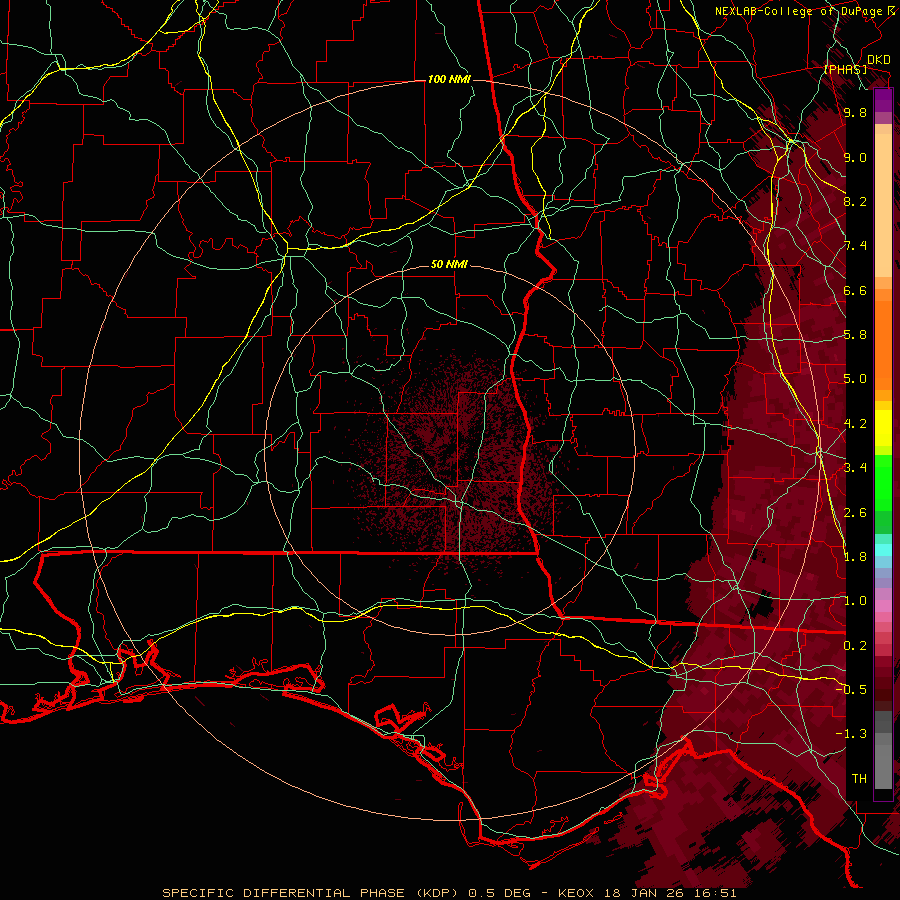The height and width of the screenshot is (900, 900).
Task: Click the 9.0 scale value
Action: [855, 157]
